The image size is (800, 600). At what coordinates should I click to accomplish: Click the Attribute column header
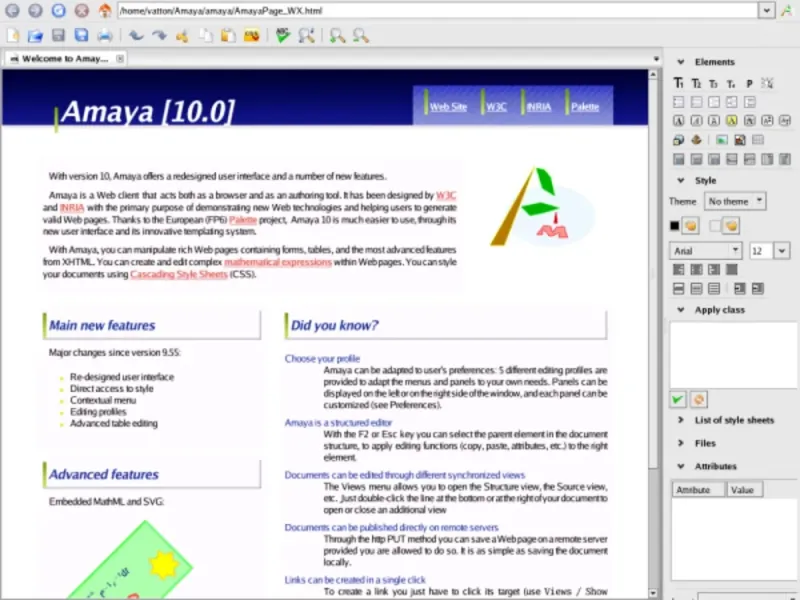[x=697, y=490]
